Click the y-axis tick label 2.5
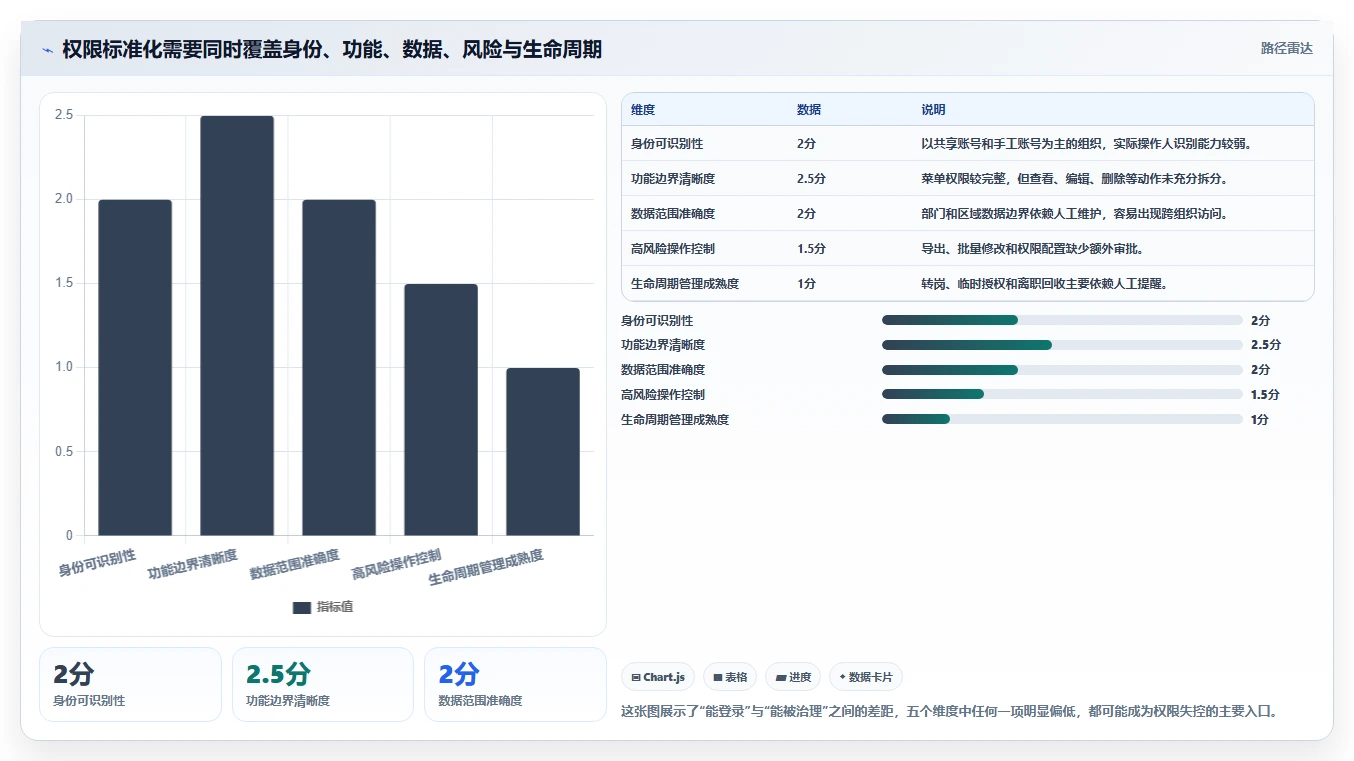 click(x=64, y=115)
